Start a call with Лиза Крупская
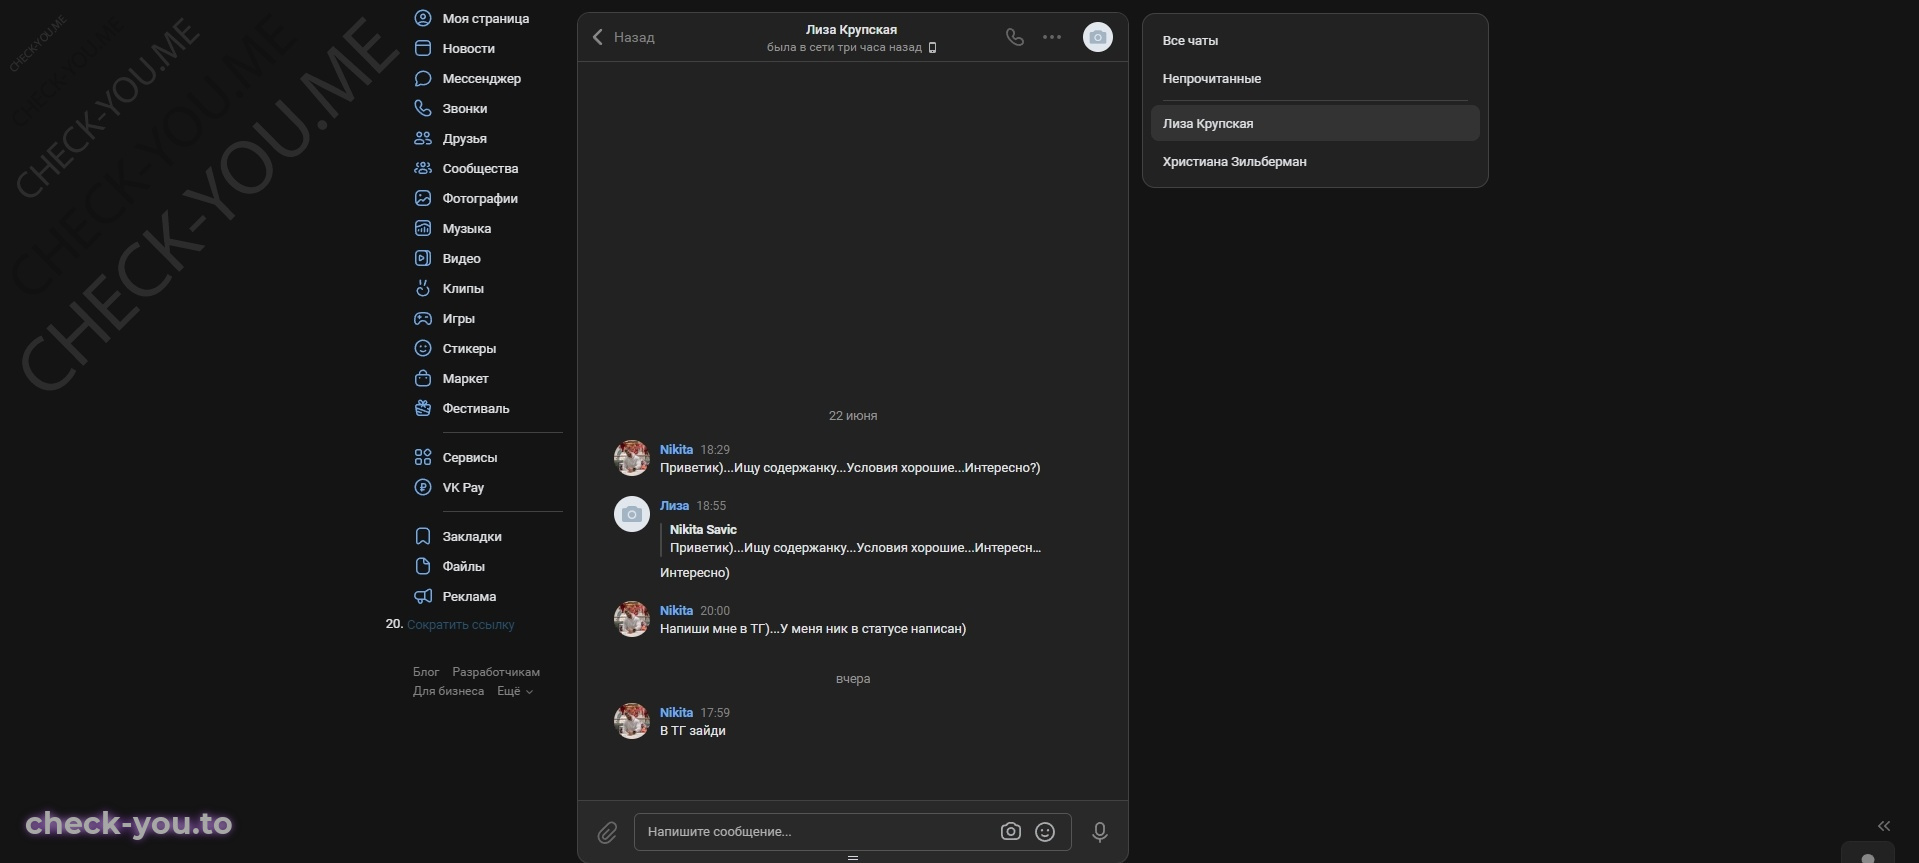This screenshot has width=1919, height=863. tap(1015, 37)
